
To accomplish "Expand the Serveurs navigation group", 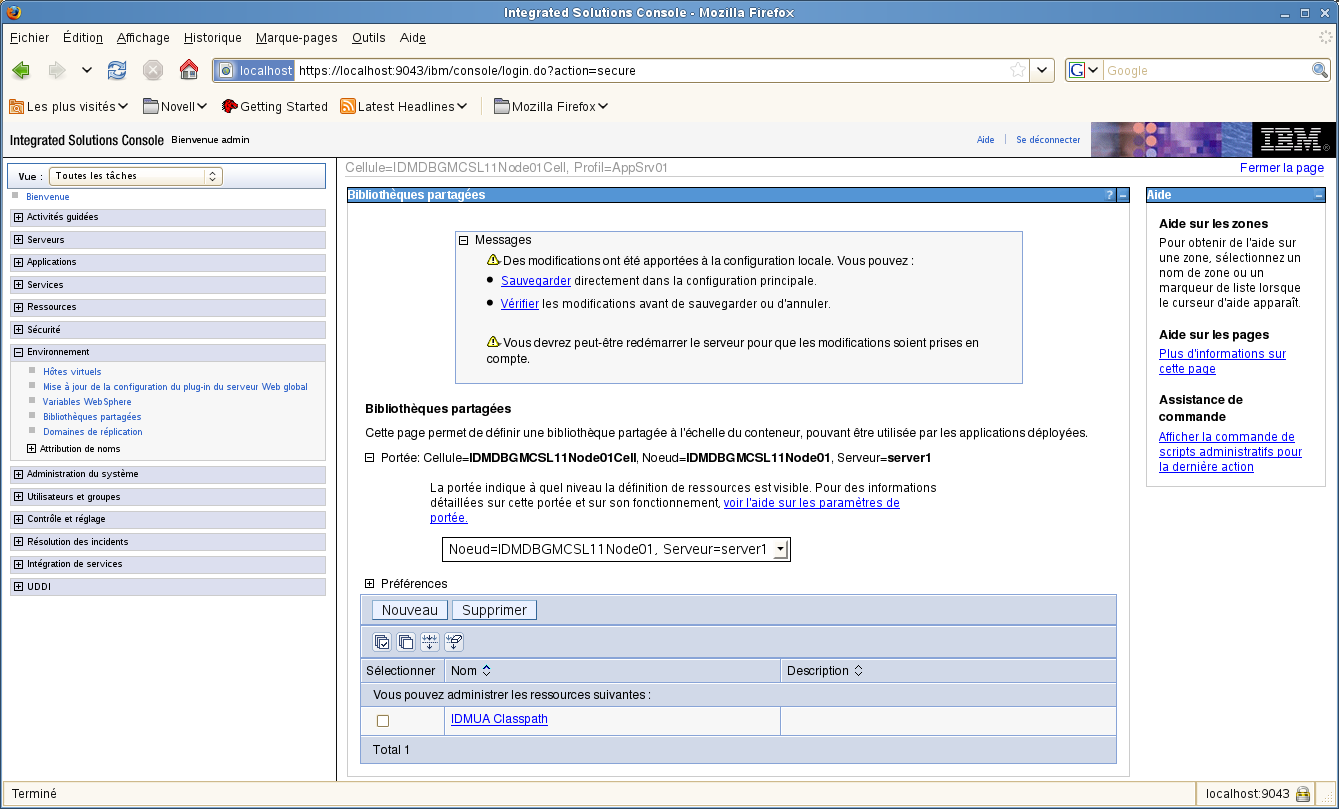I will click(x=18, y=240).
